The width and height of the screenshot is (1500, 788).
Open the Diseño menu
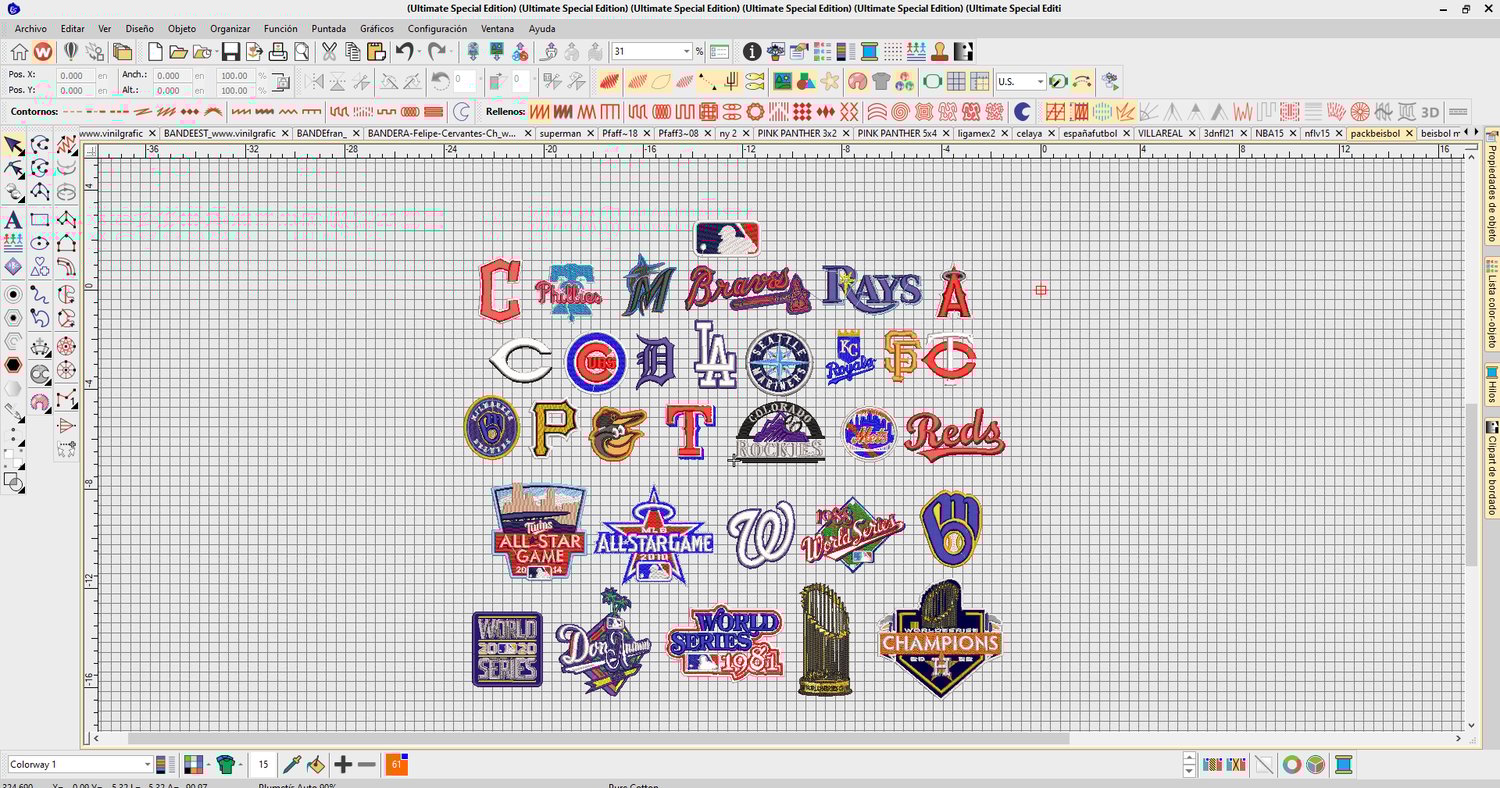140,29
